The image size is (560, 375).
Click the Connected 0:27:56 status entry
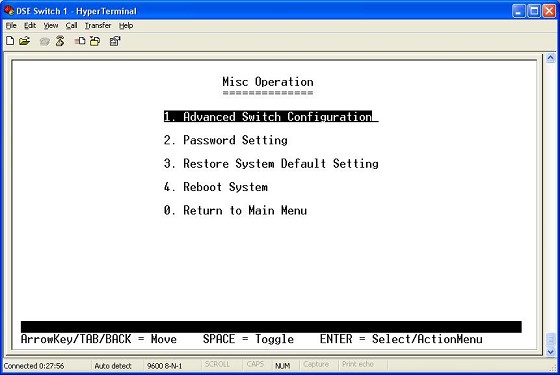click(x=34, y=366)
